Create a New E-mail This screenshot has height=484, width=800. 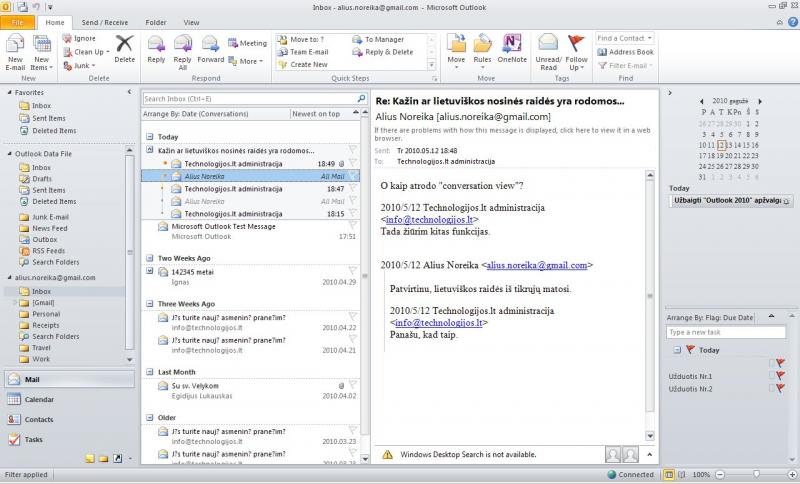point(15,53)
